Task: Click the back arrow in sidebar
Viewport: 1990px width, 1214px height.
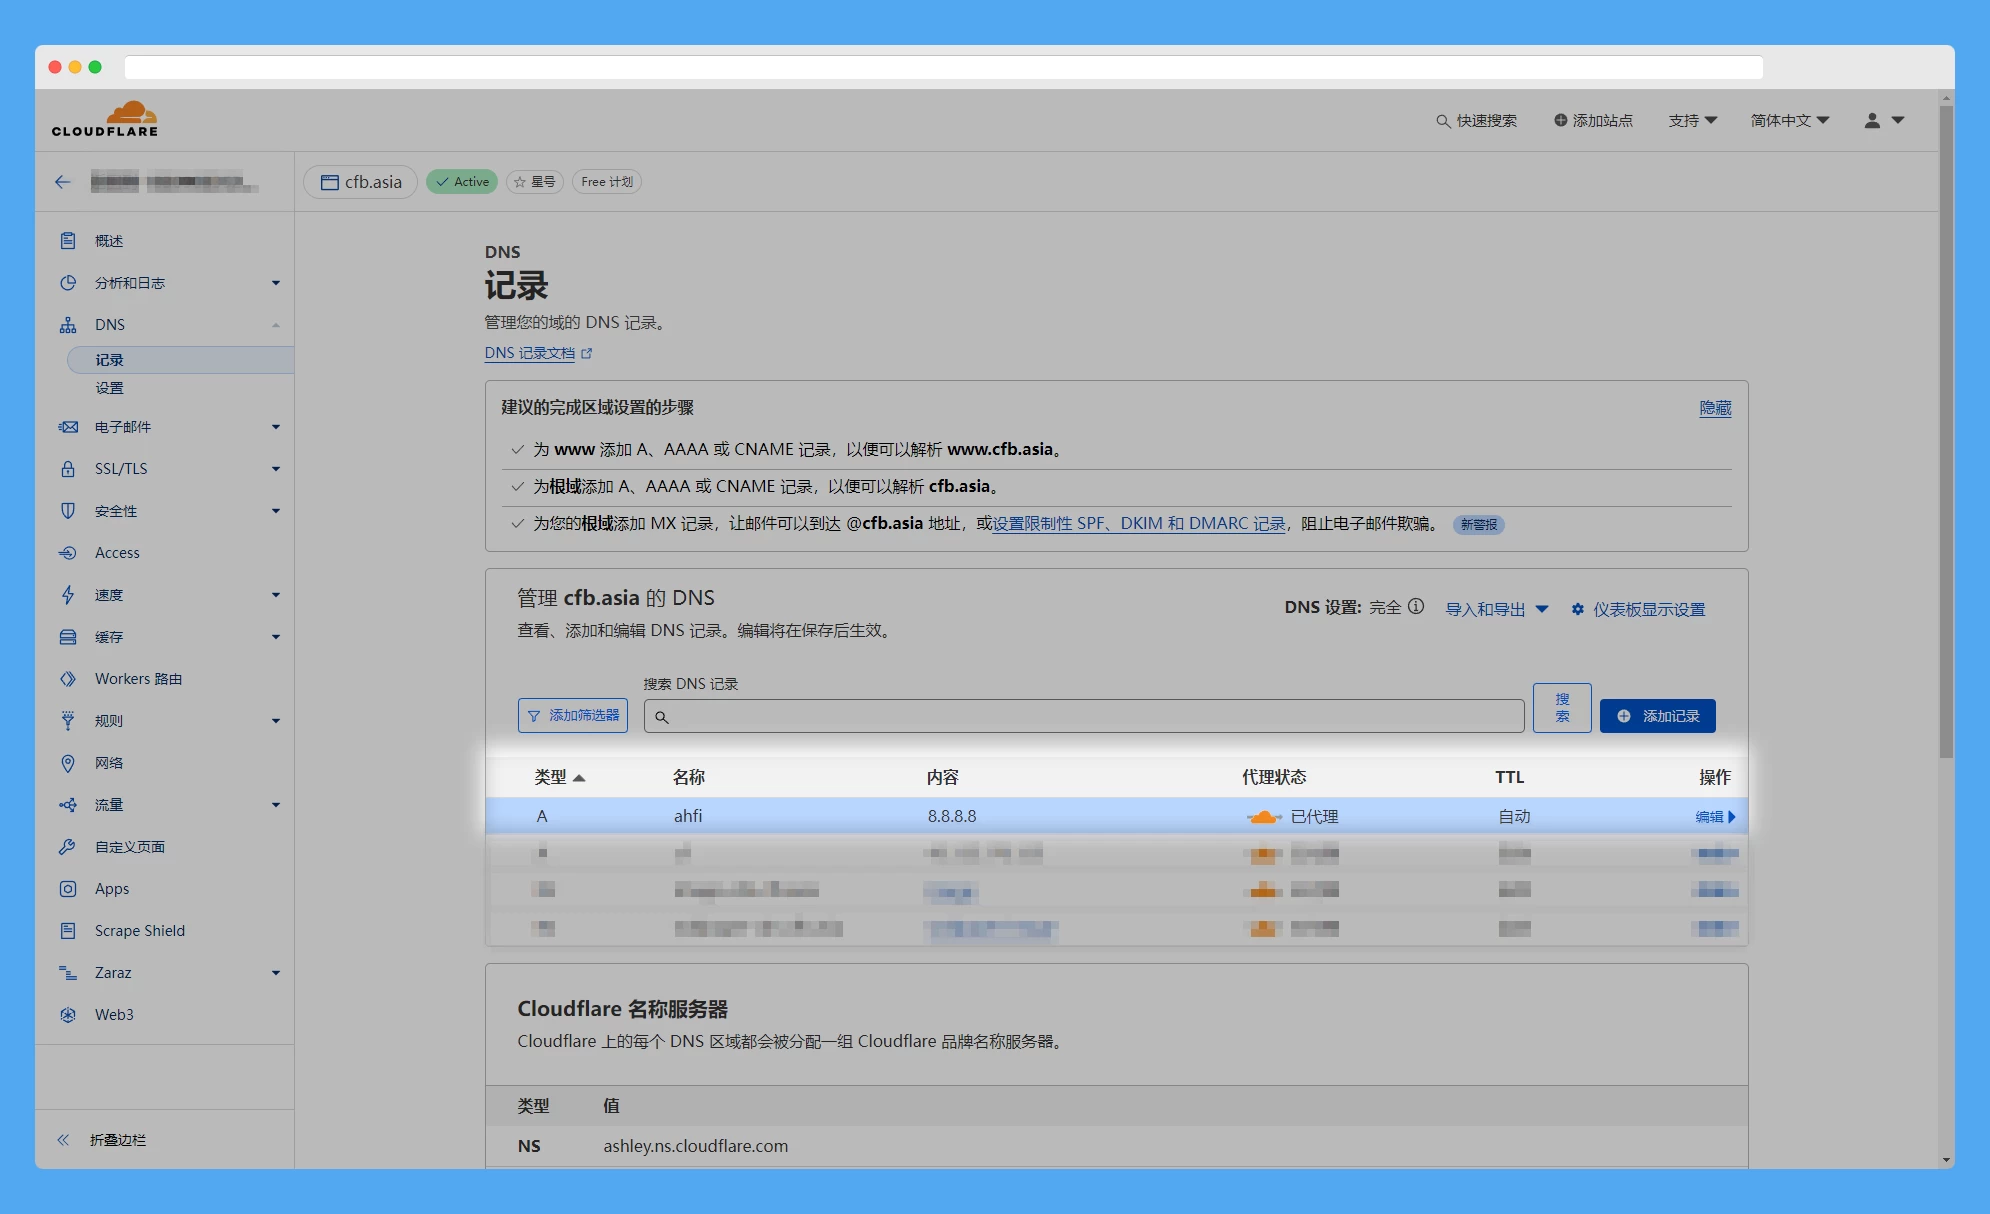Action: [x=63, y=182]
